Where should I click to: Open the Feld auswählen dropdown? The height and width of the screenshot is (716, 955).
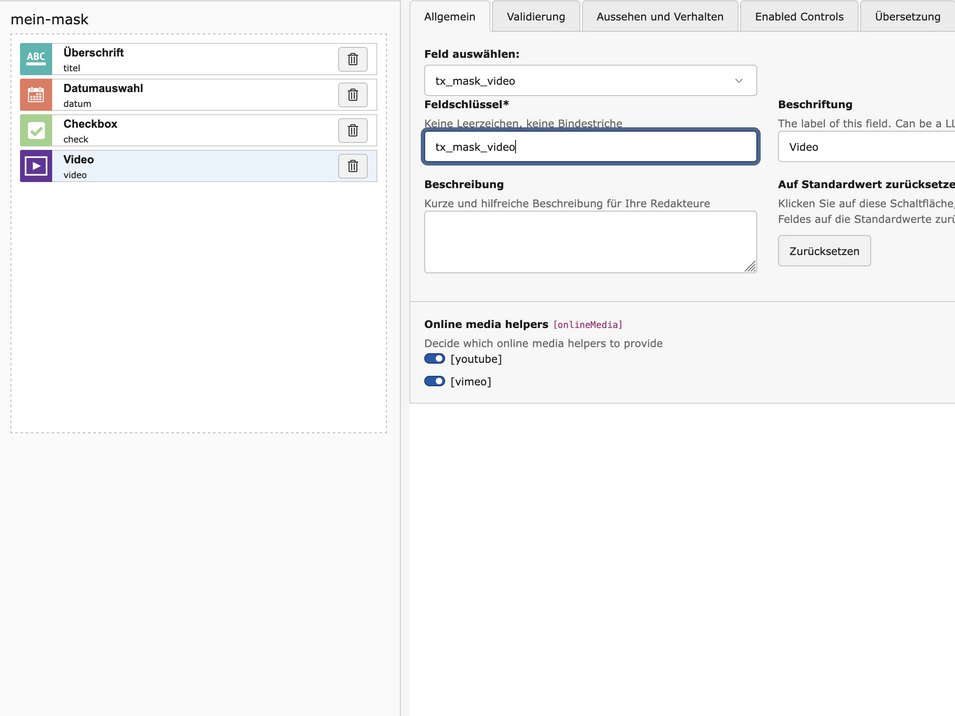[590, 80]
